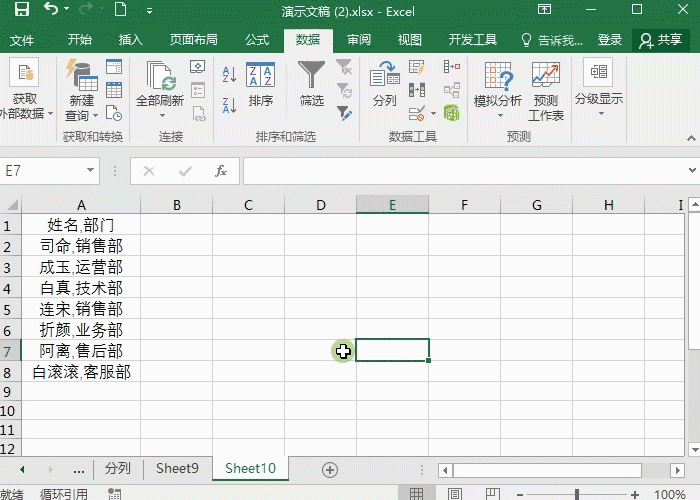This screenshot has width=700, height=500.
Task: Click inside the formula bar
Action: [464, 171]
